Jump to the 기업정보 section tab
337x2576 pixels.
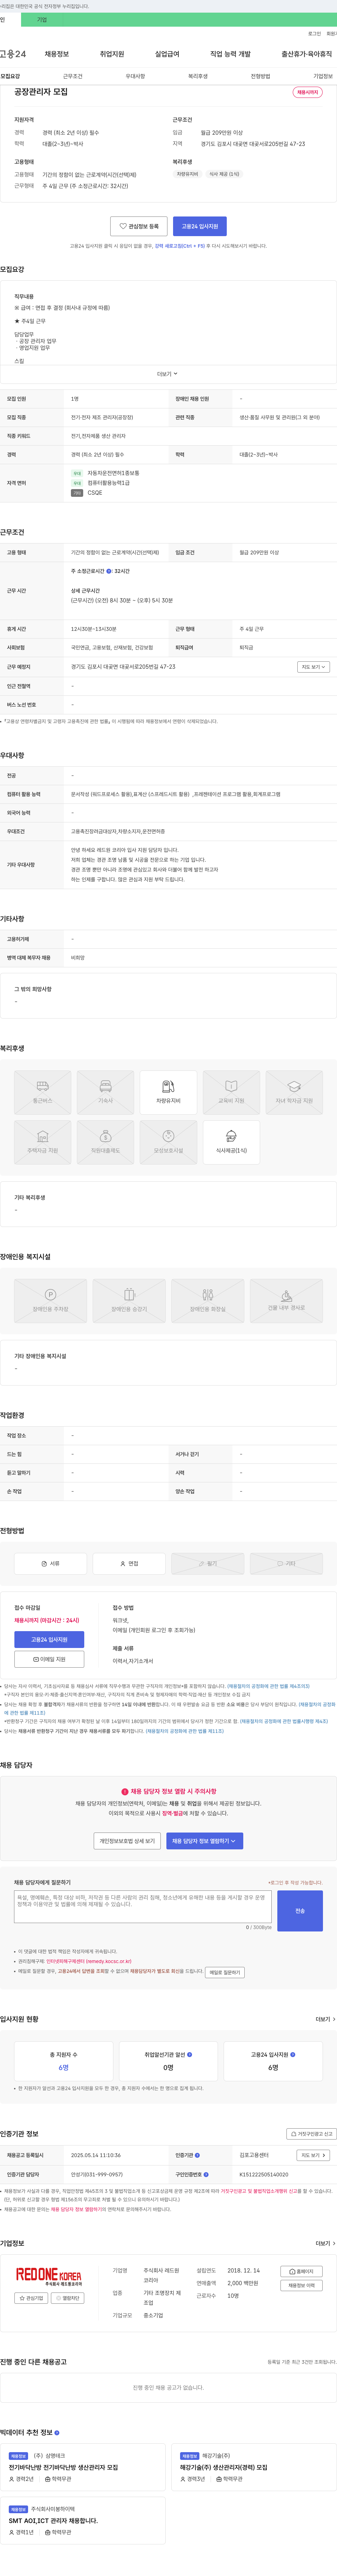click(x=323, y=76)
